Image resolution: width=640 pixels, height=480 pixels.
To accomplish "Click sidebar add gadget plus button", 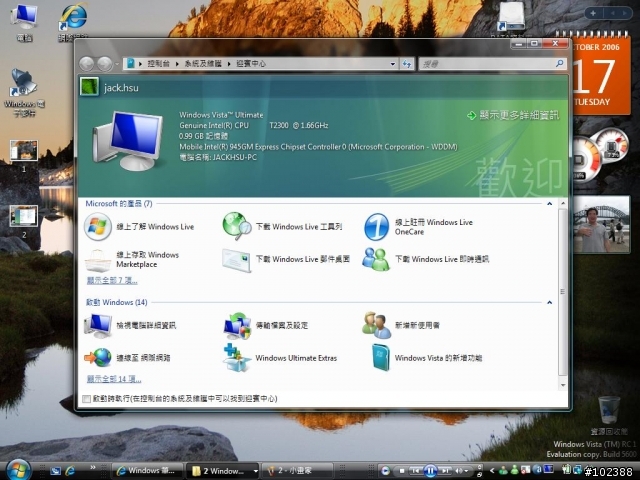I will [x=593, y=13].
